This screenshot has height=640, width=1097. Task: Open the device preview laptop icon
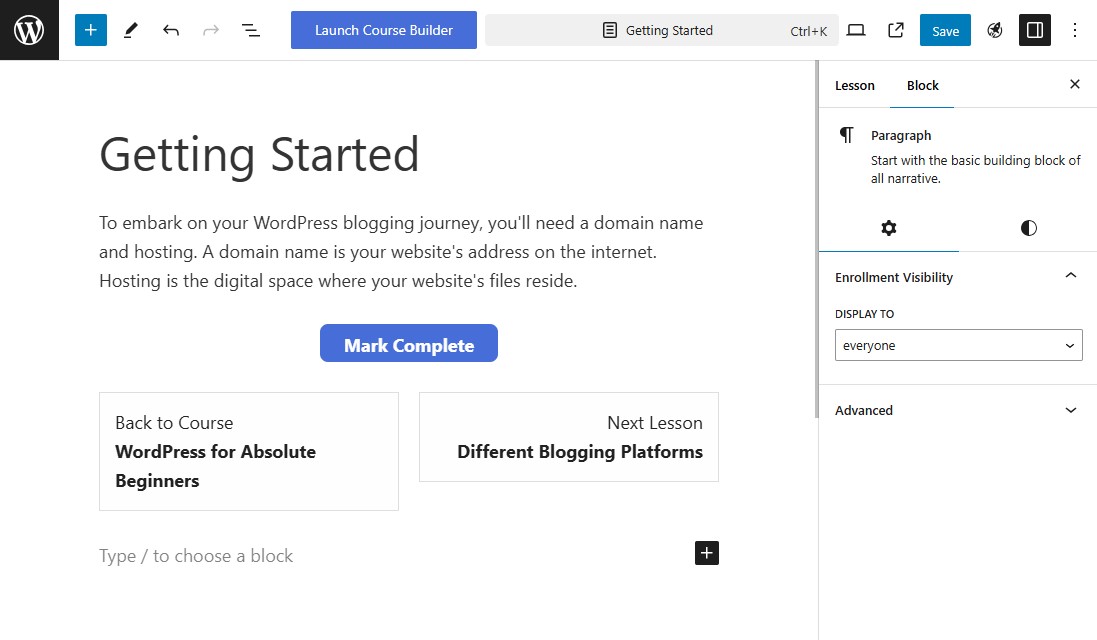click(856, 30)
